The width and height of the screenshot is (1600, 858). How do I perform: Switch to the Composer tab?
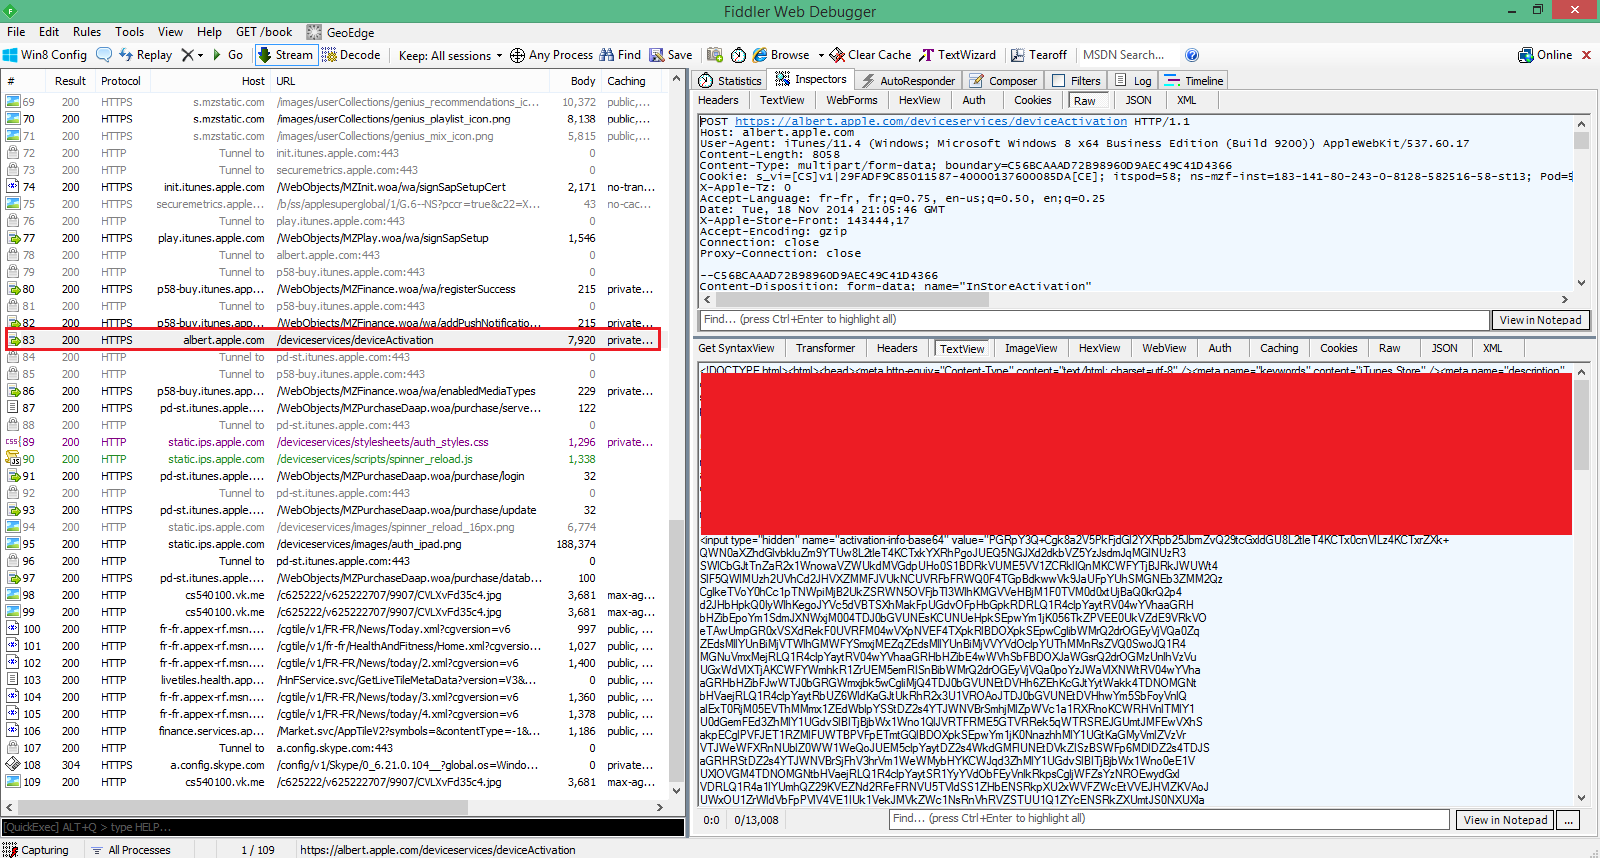(1003, 81)
